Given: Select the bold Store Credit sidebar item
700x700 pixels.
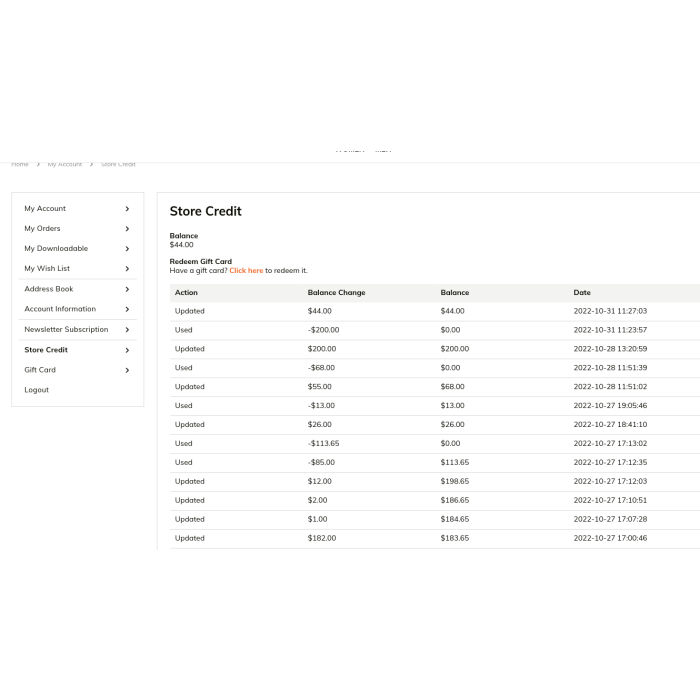Looking at the screenshot, I should pyautogui.click(x=46, y=350).
